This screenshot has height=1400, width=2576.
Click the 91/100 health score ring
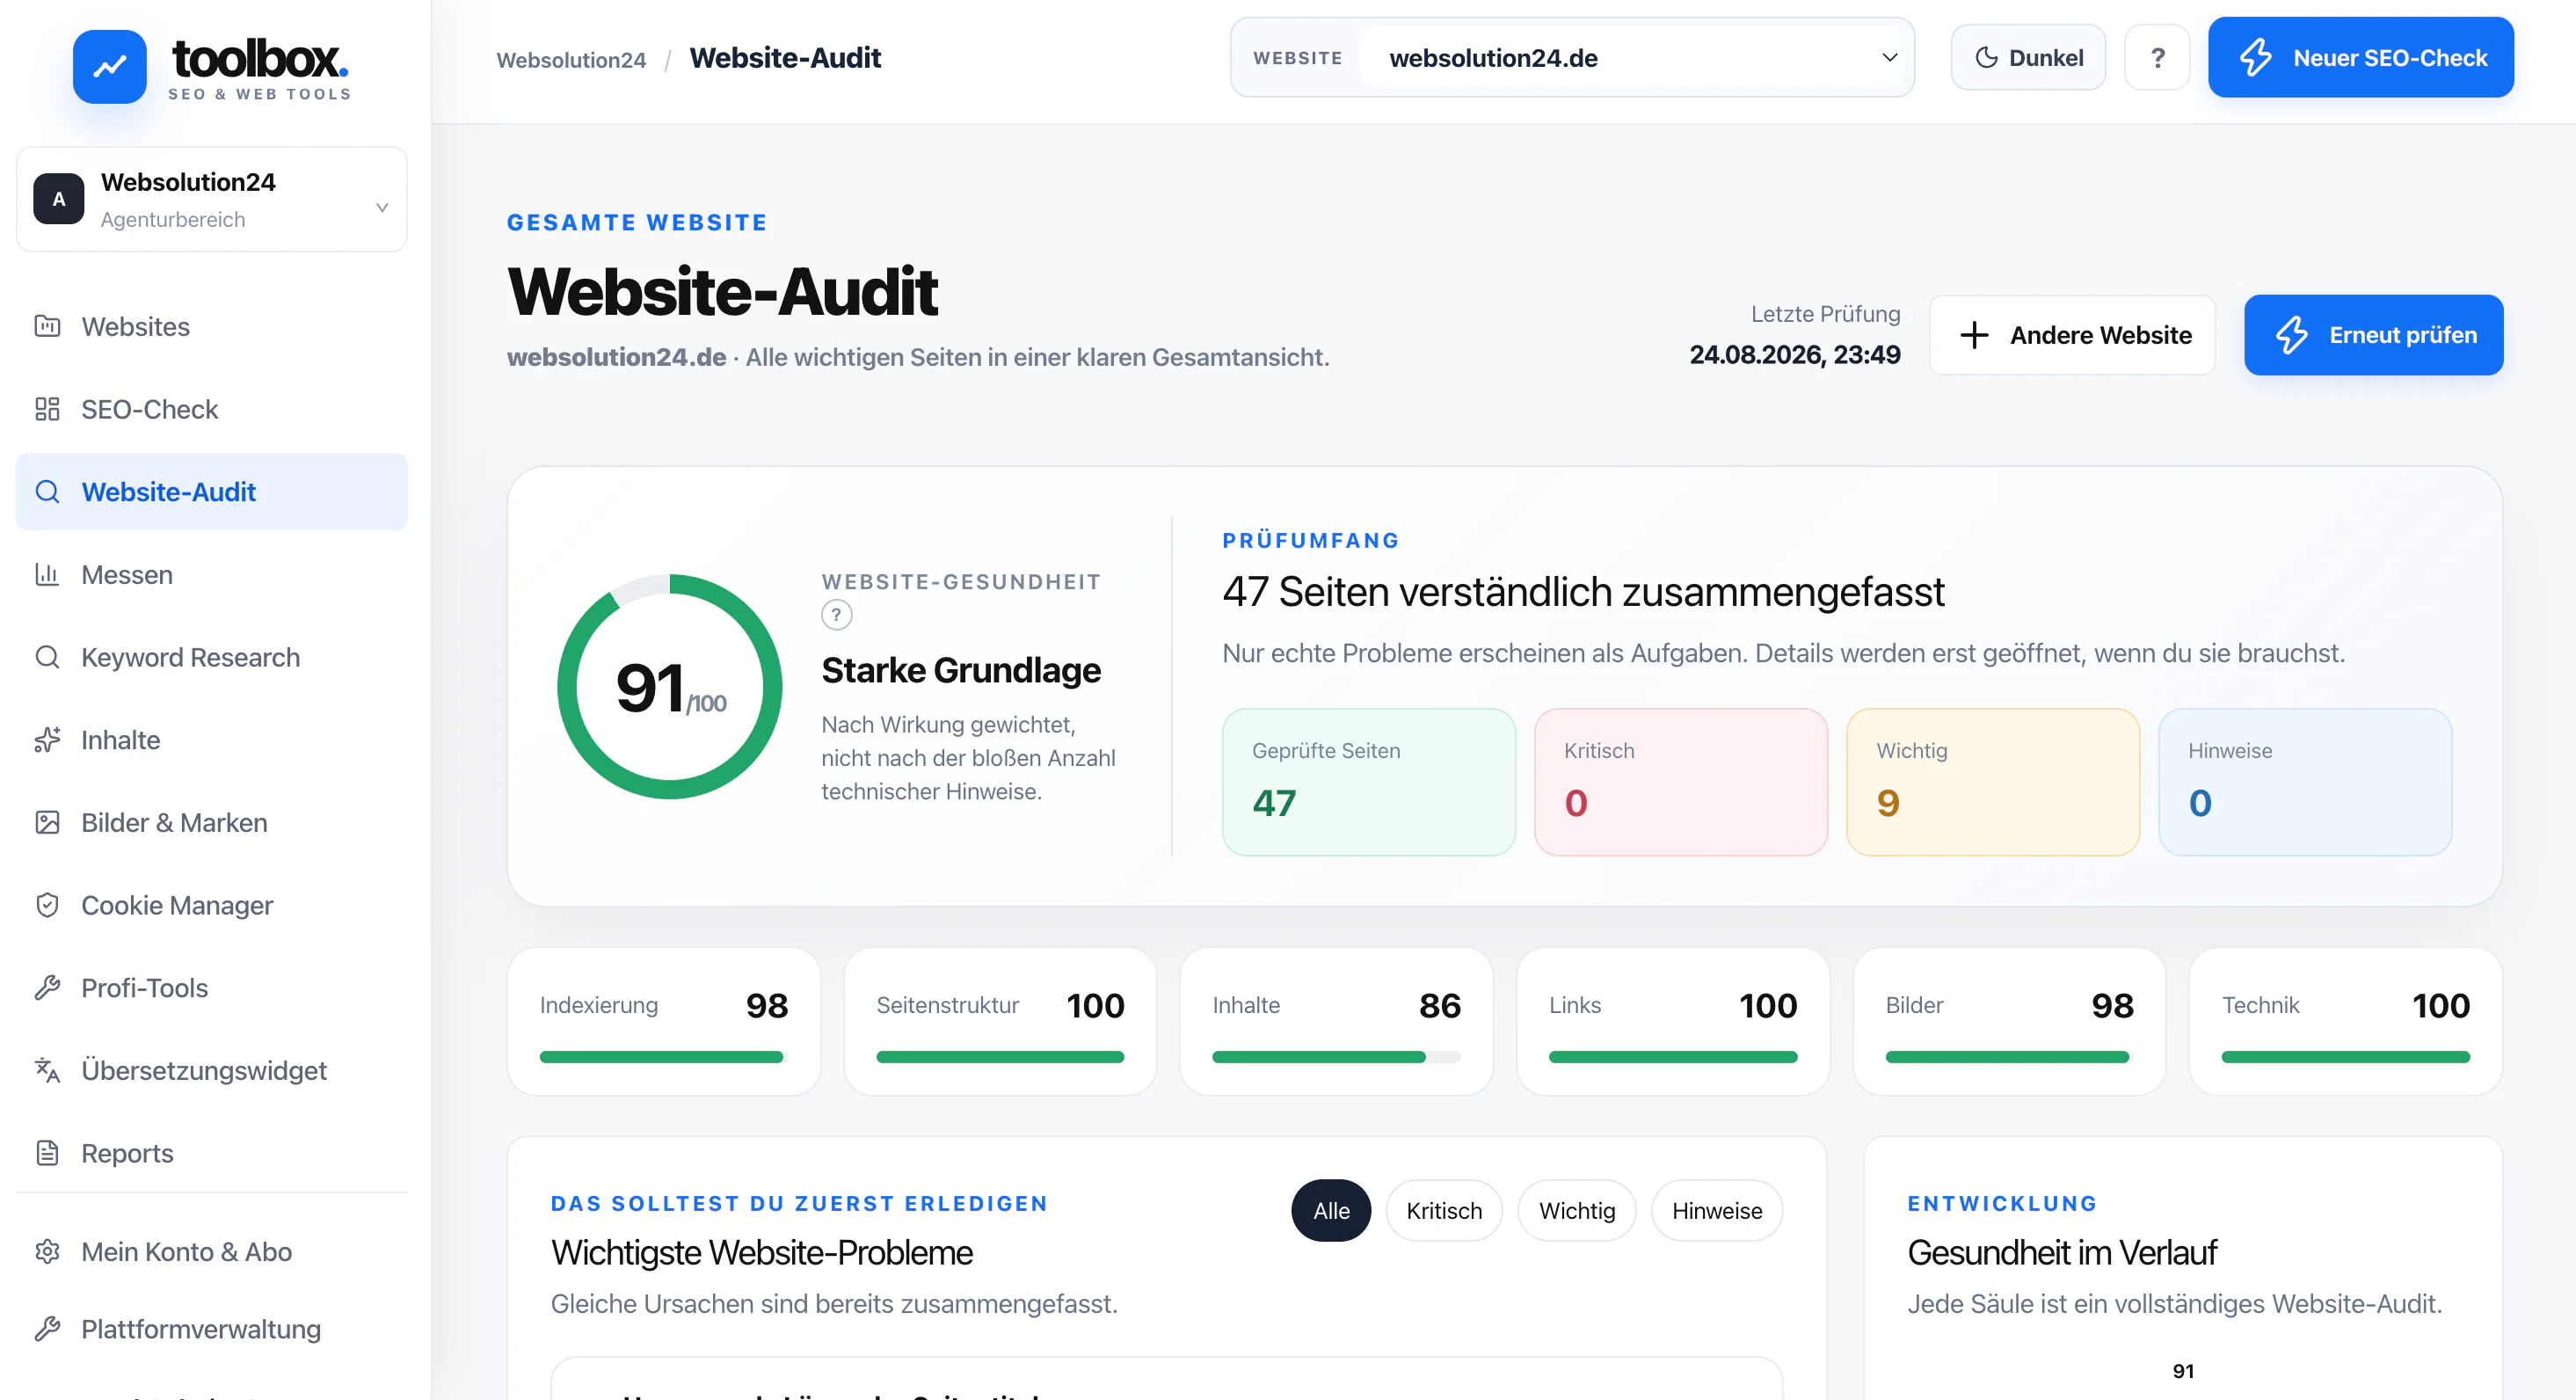(670, 687)
